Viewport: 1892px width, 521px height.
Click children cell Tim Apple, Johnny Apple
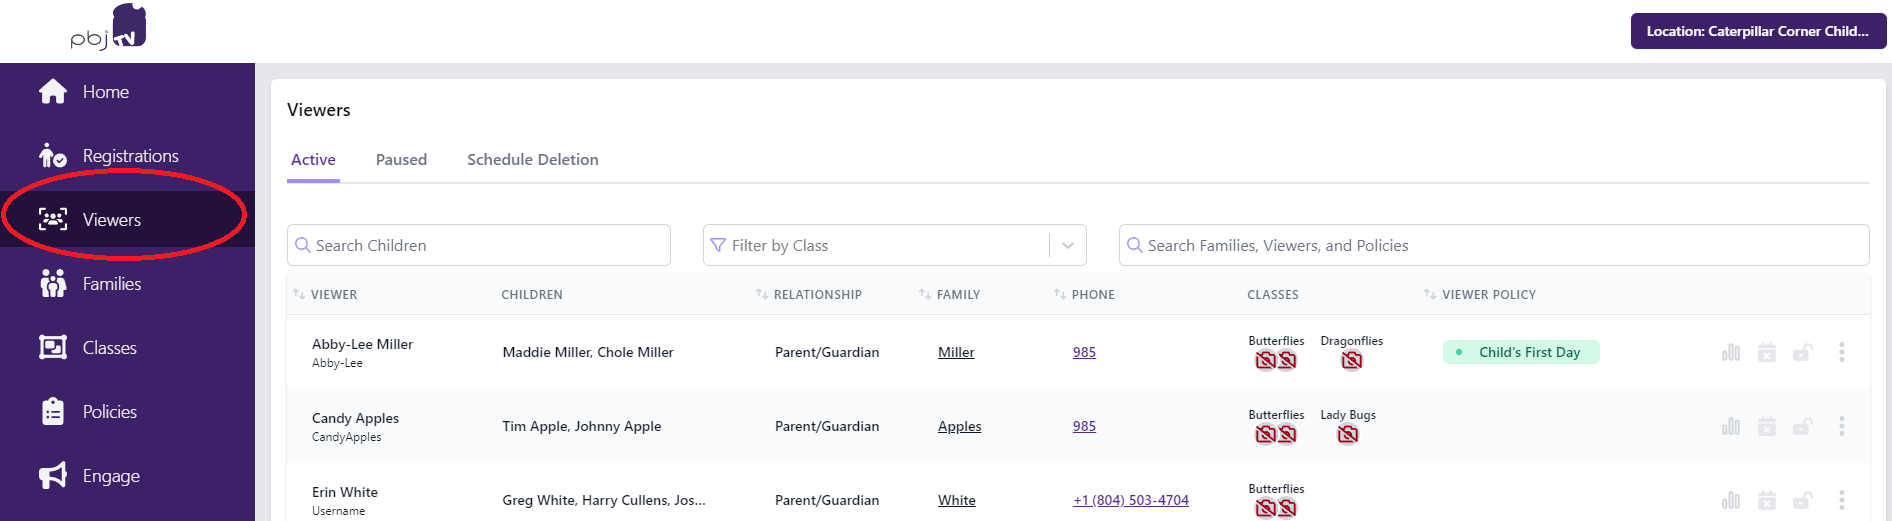tap(582, 426)
